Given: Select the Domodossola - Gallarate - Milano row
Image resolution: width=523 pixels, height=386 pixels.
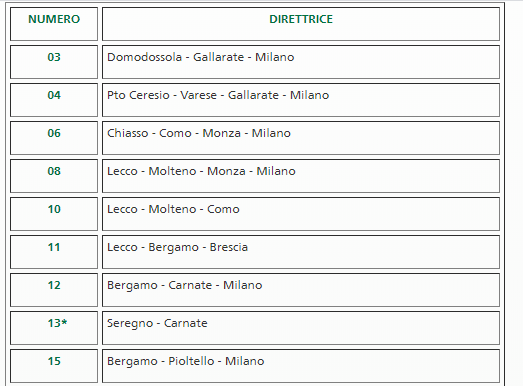Looking at the screenshot, I should click(301, 62).
